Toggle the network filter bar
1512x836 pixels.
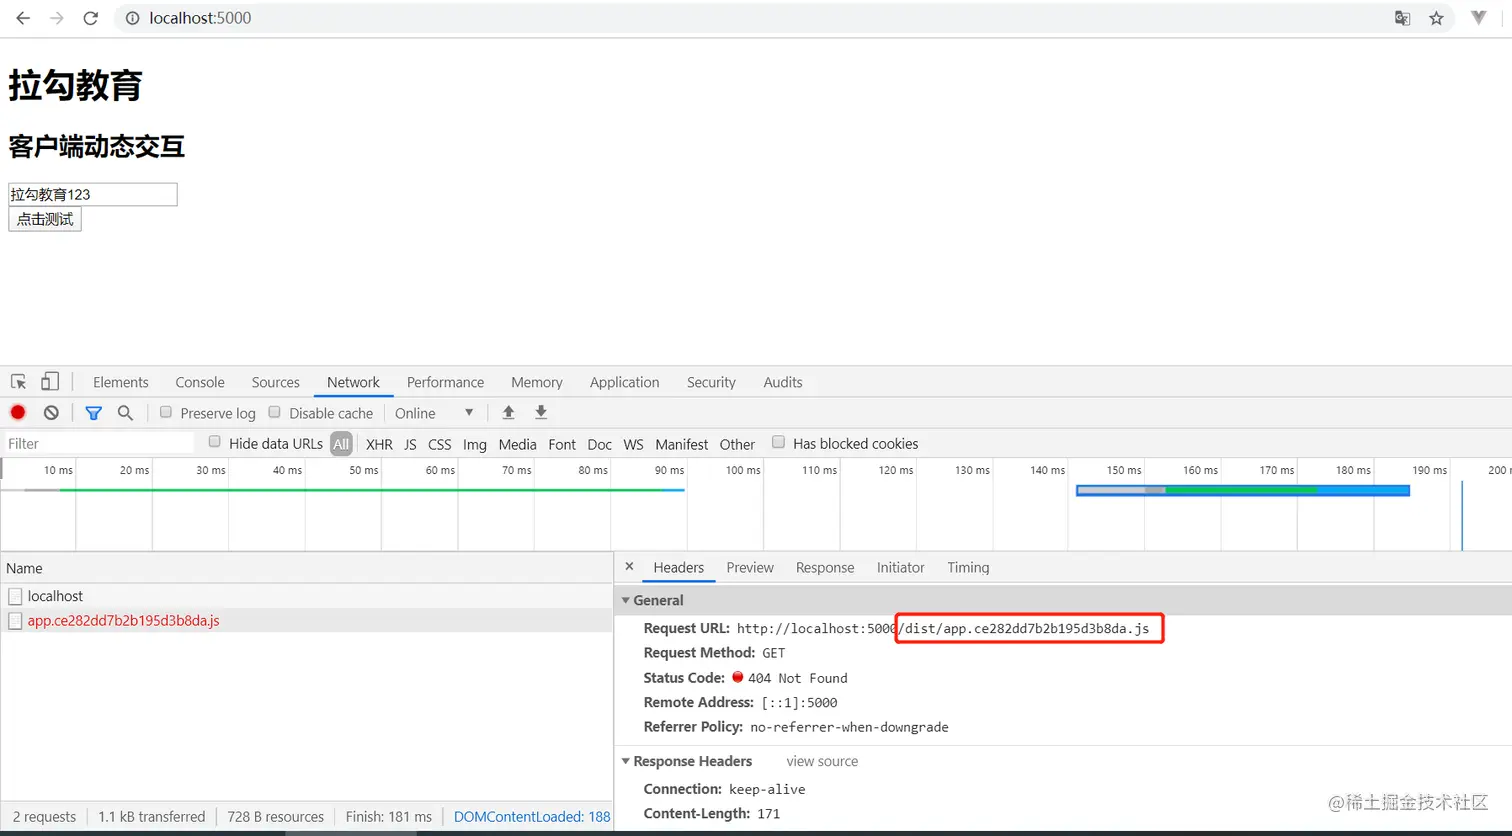(x=93, y=412)
